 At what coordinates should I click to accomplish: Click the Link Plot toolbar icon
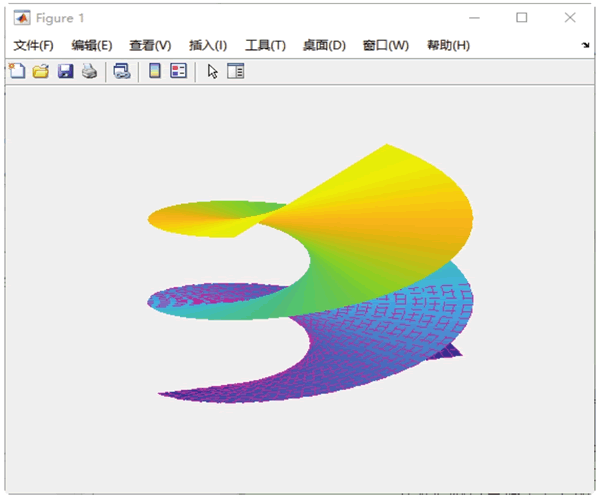122,71
